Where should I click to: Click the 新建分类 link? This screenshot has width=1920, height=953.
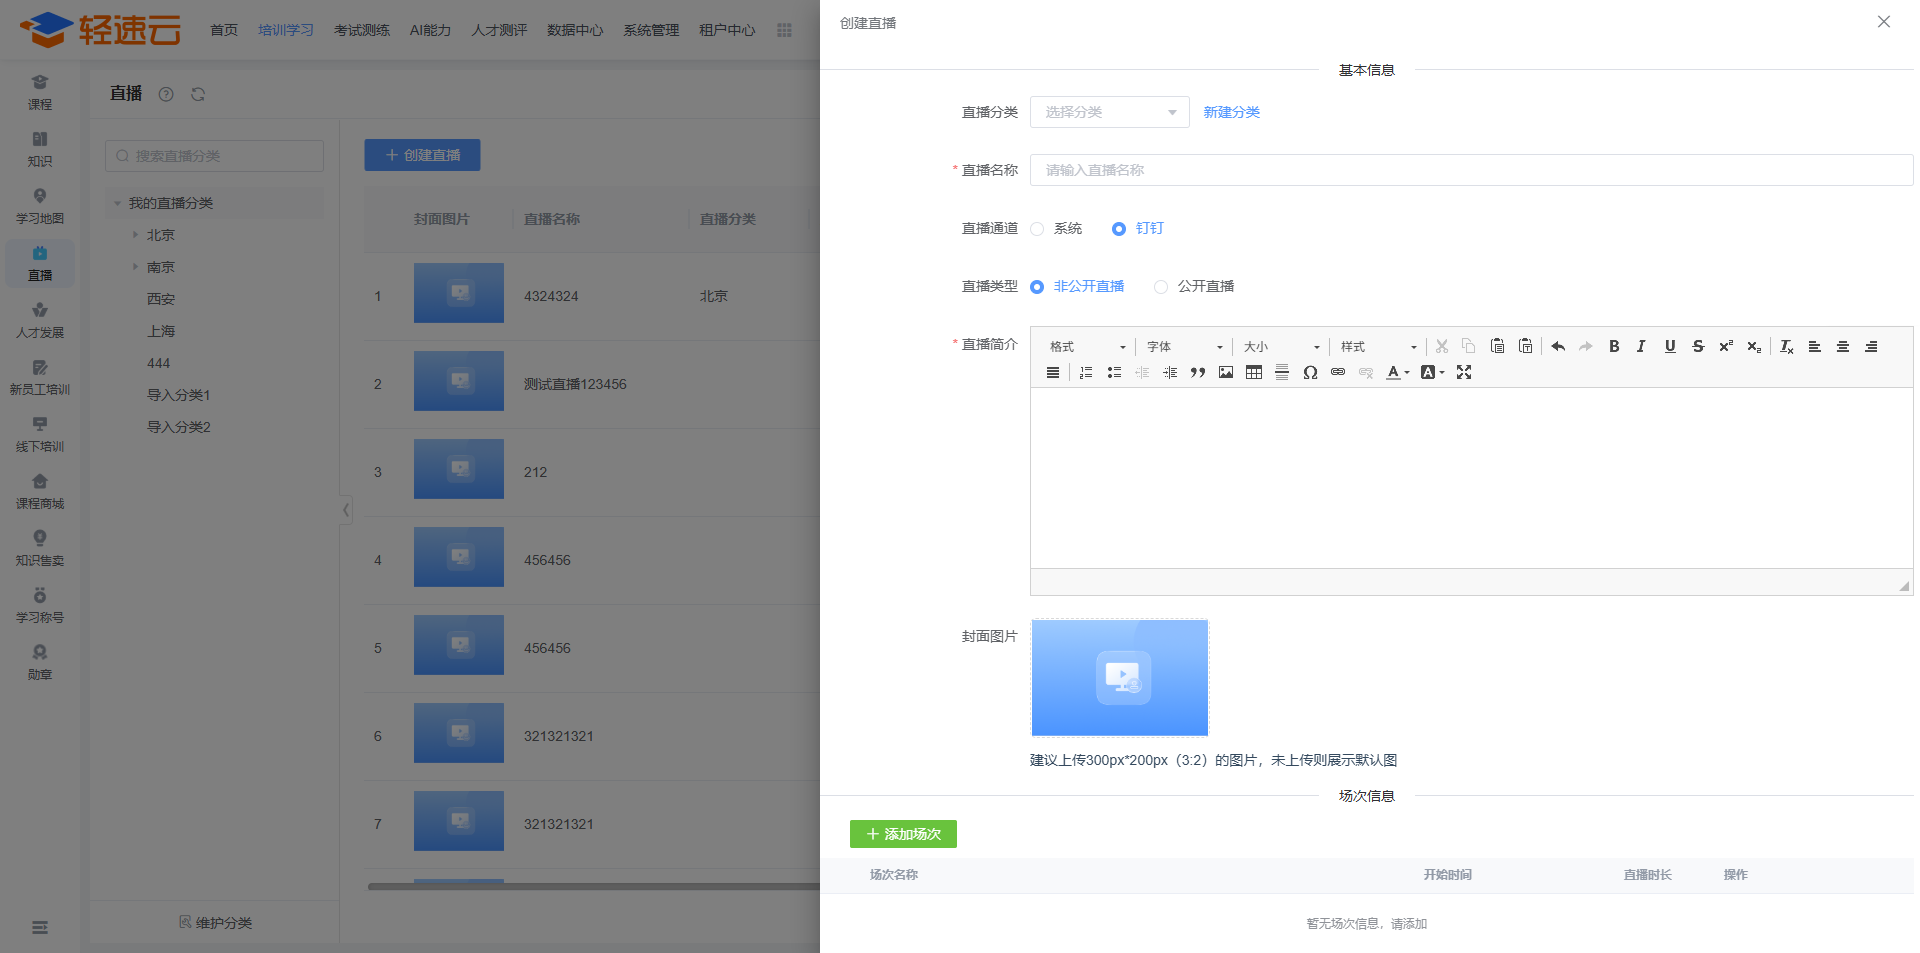tap(1231, 112)
